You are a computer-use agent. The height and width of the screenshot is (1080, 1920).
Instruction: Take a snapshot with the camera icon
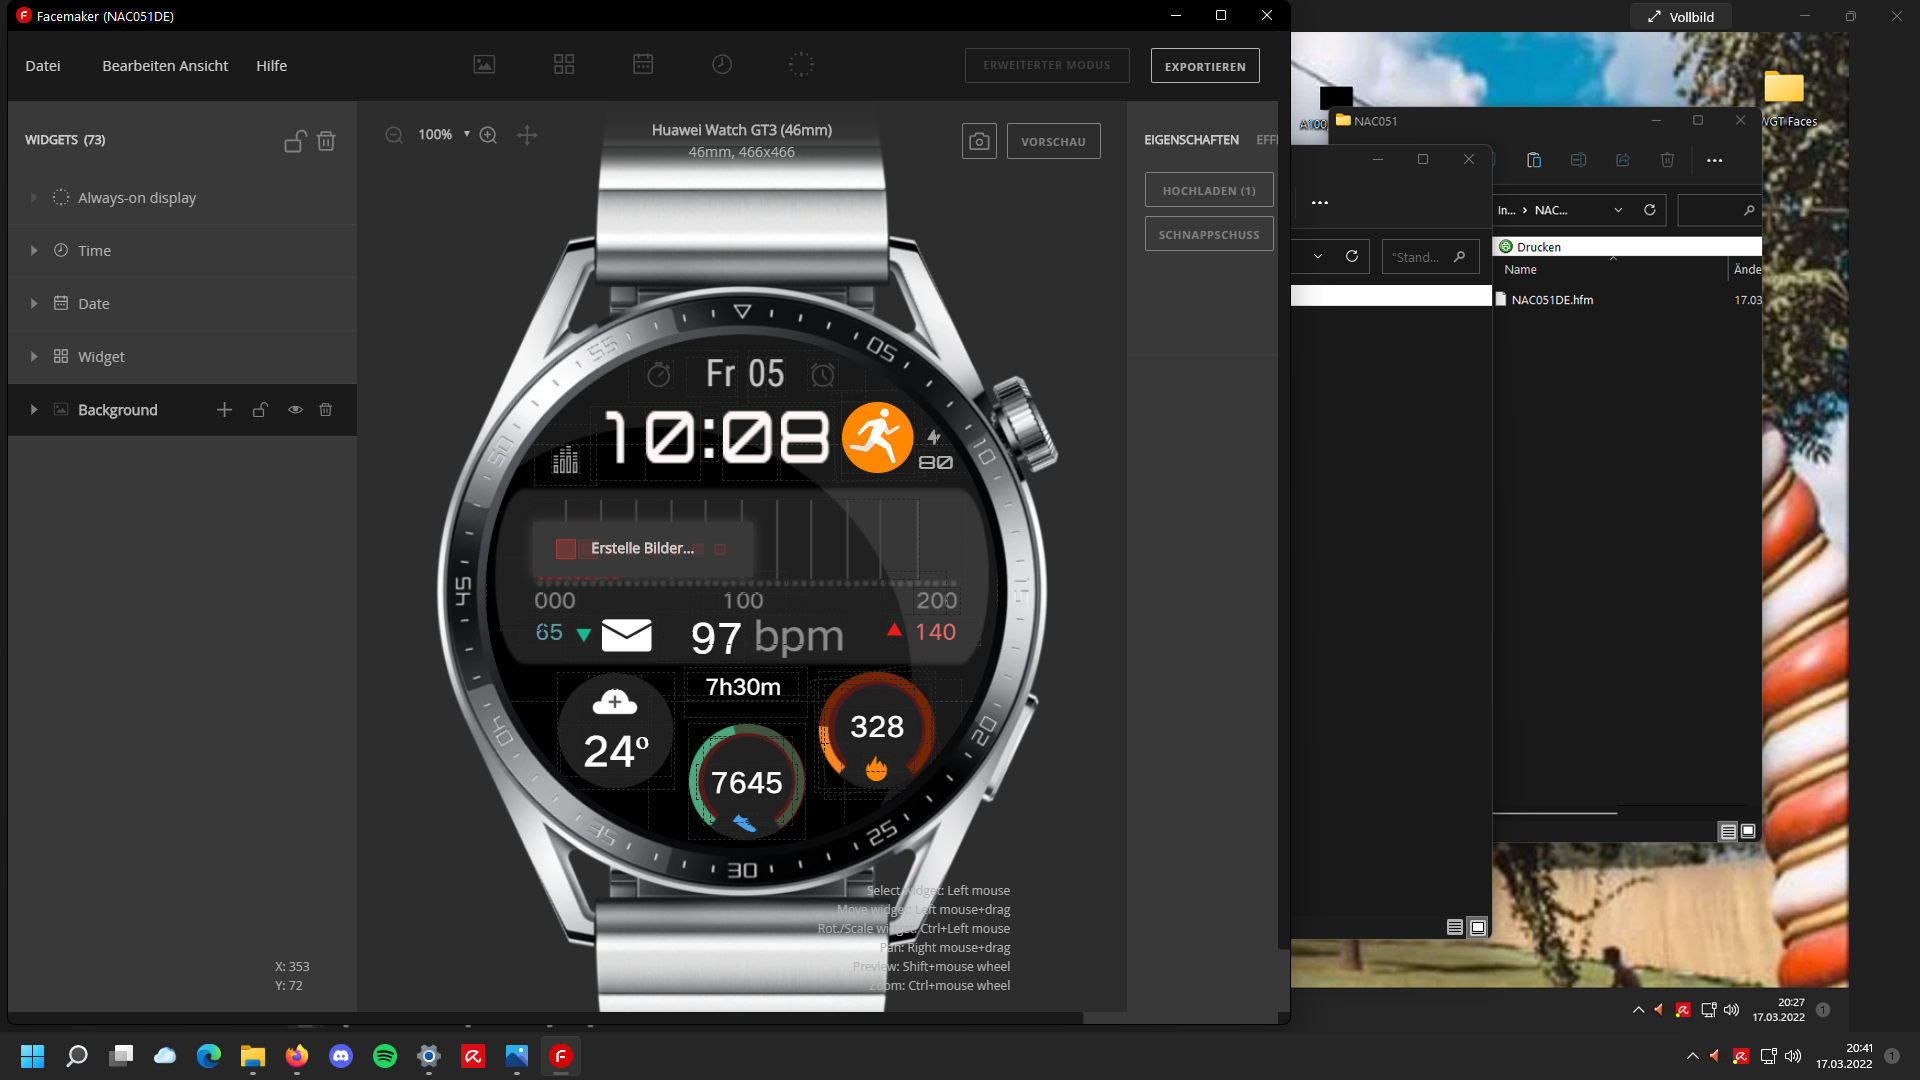pos(979,142)
